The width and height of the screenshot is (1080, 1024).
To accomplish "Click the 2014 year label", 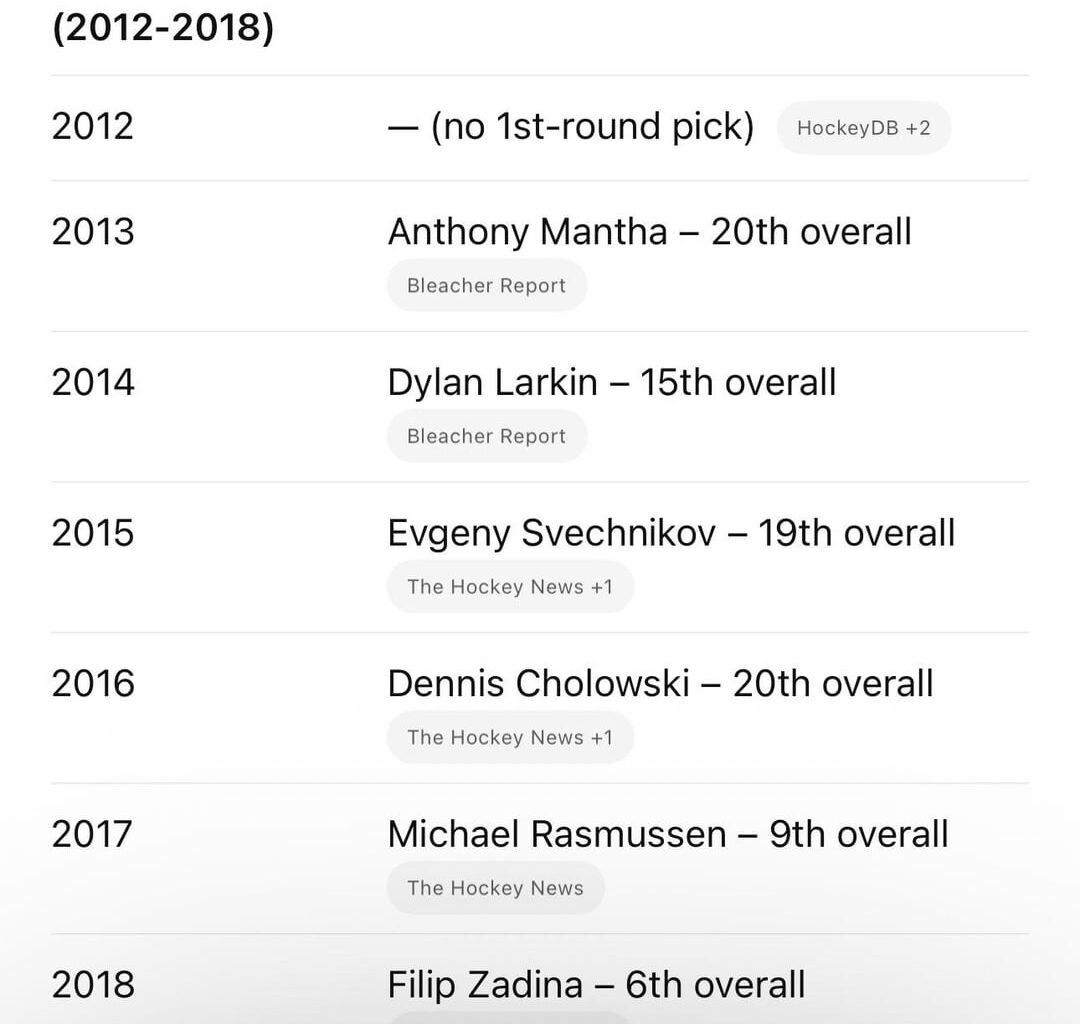I will [94, 382].
